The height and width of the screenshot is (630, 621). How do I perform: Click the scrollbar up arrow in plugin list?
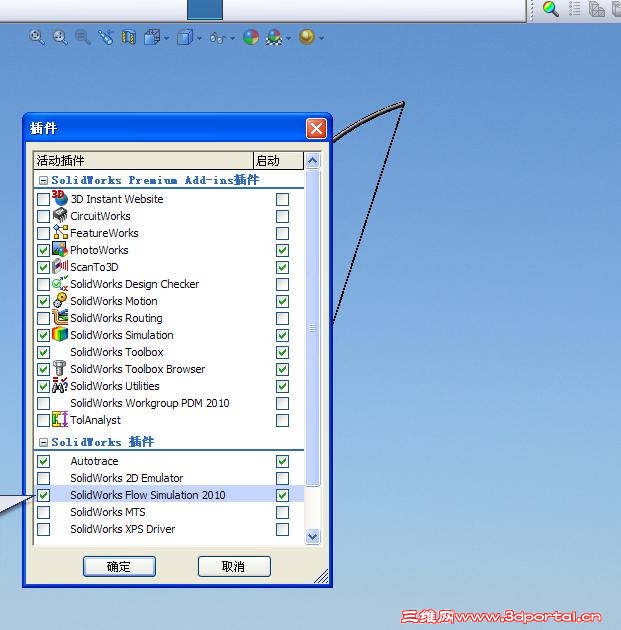point(313,161)
